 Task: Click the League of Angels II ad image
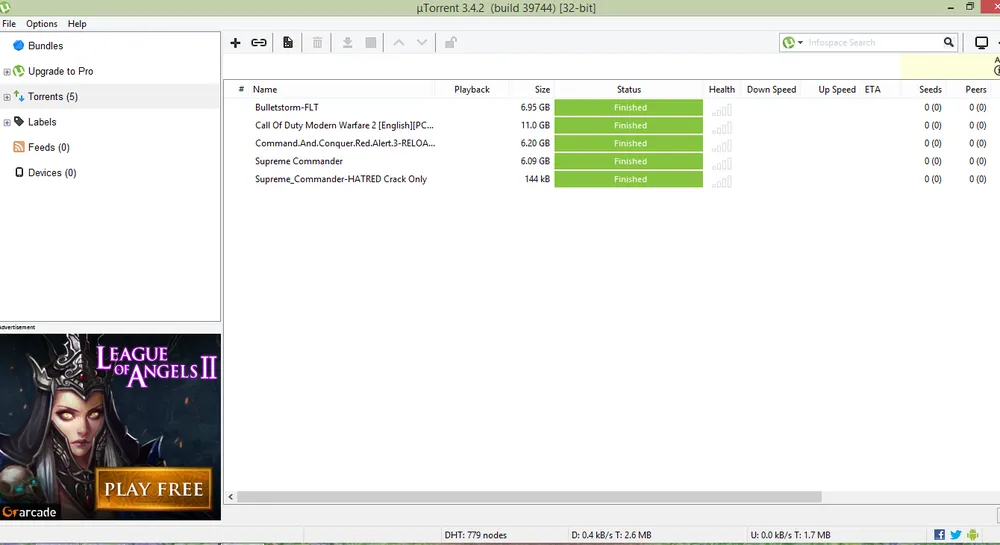pyautogui.click(x=110, y=426)
